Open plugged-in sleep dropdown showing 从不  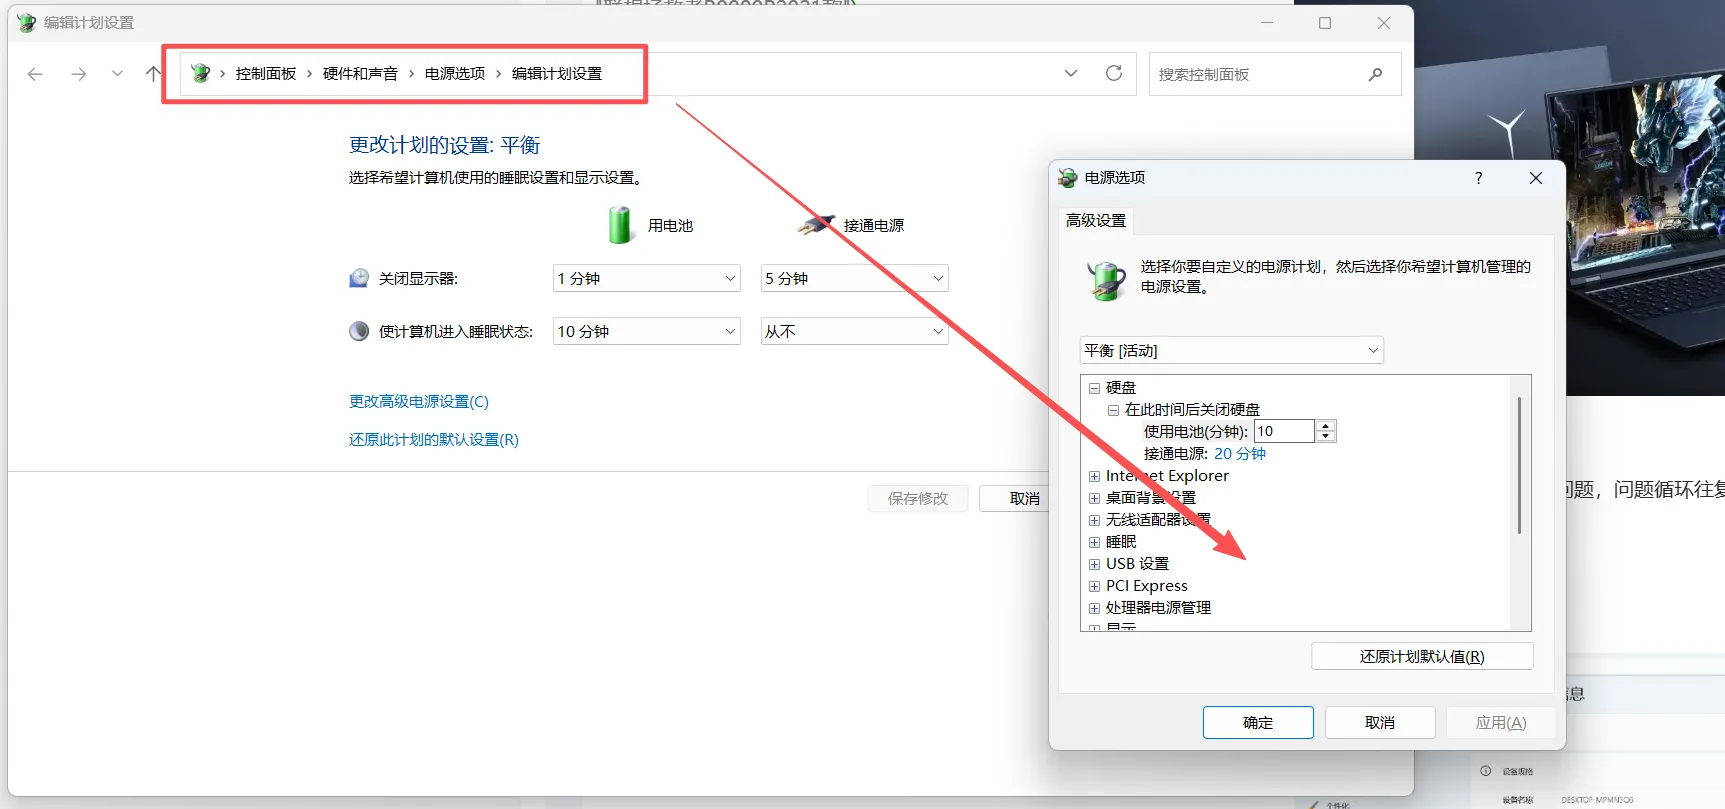(x=854, y=332)
